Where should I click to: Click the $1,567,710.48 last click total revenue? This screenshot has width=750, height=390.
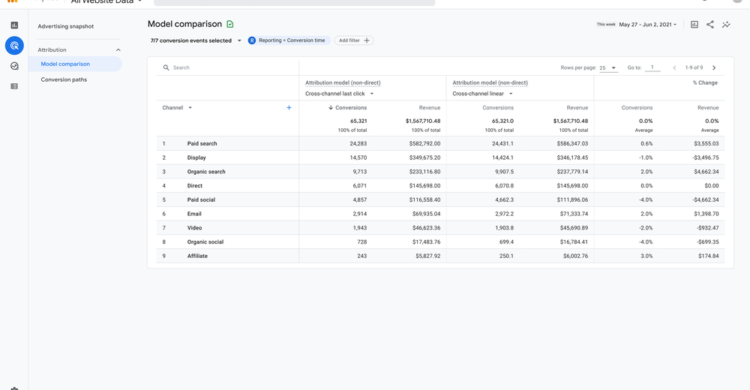coord(423,121)
